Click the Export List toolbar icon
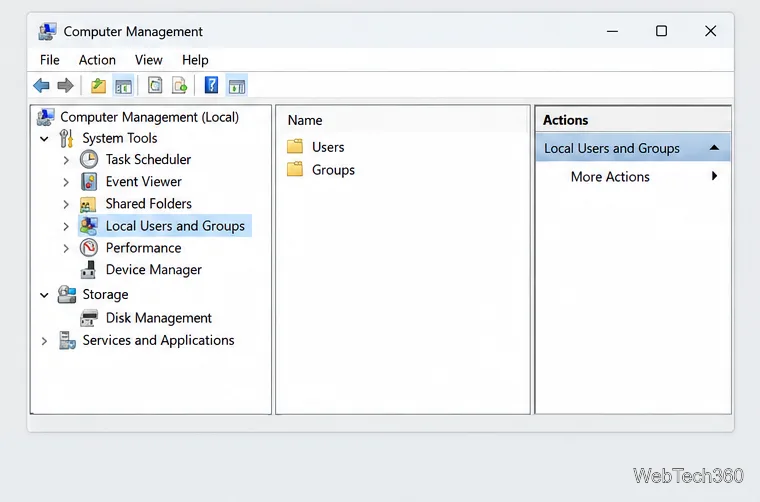 179,86
